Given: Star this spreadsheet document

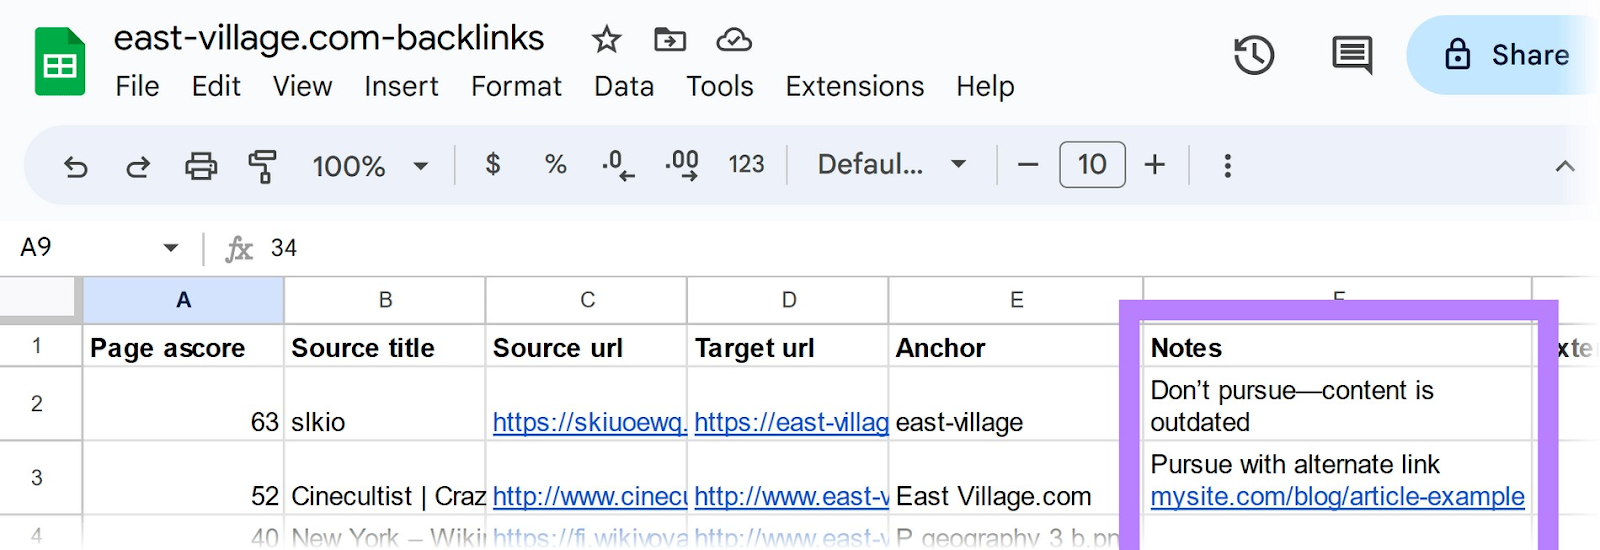Looking at the screenshot, I should [x=606, y=40].
